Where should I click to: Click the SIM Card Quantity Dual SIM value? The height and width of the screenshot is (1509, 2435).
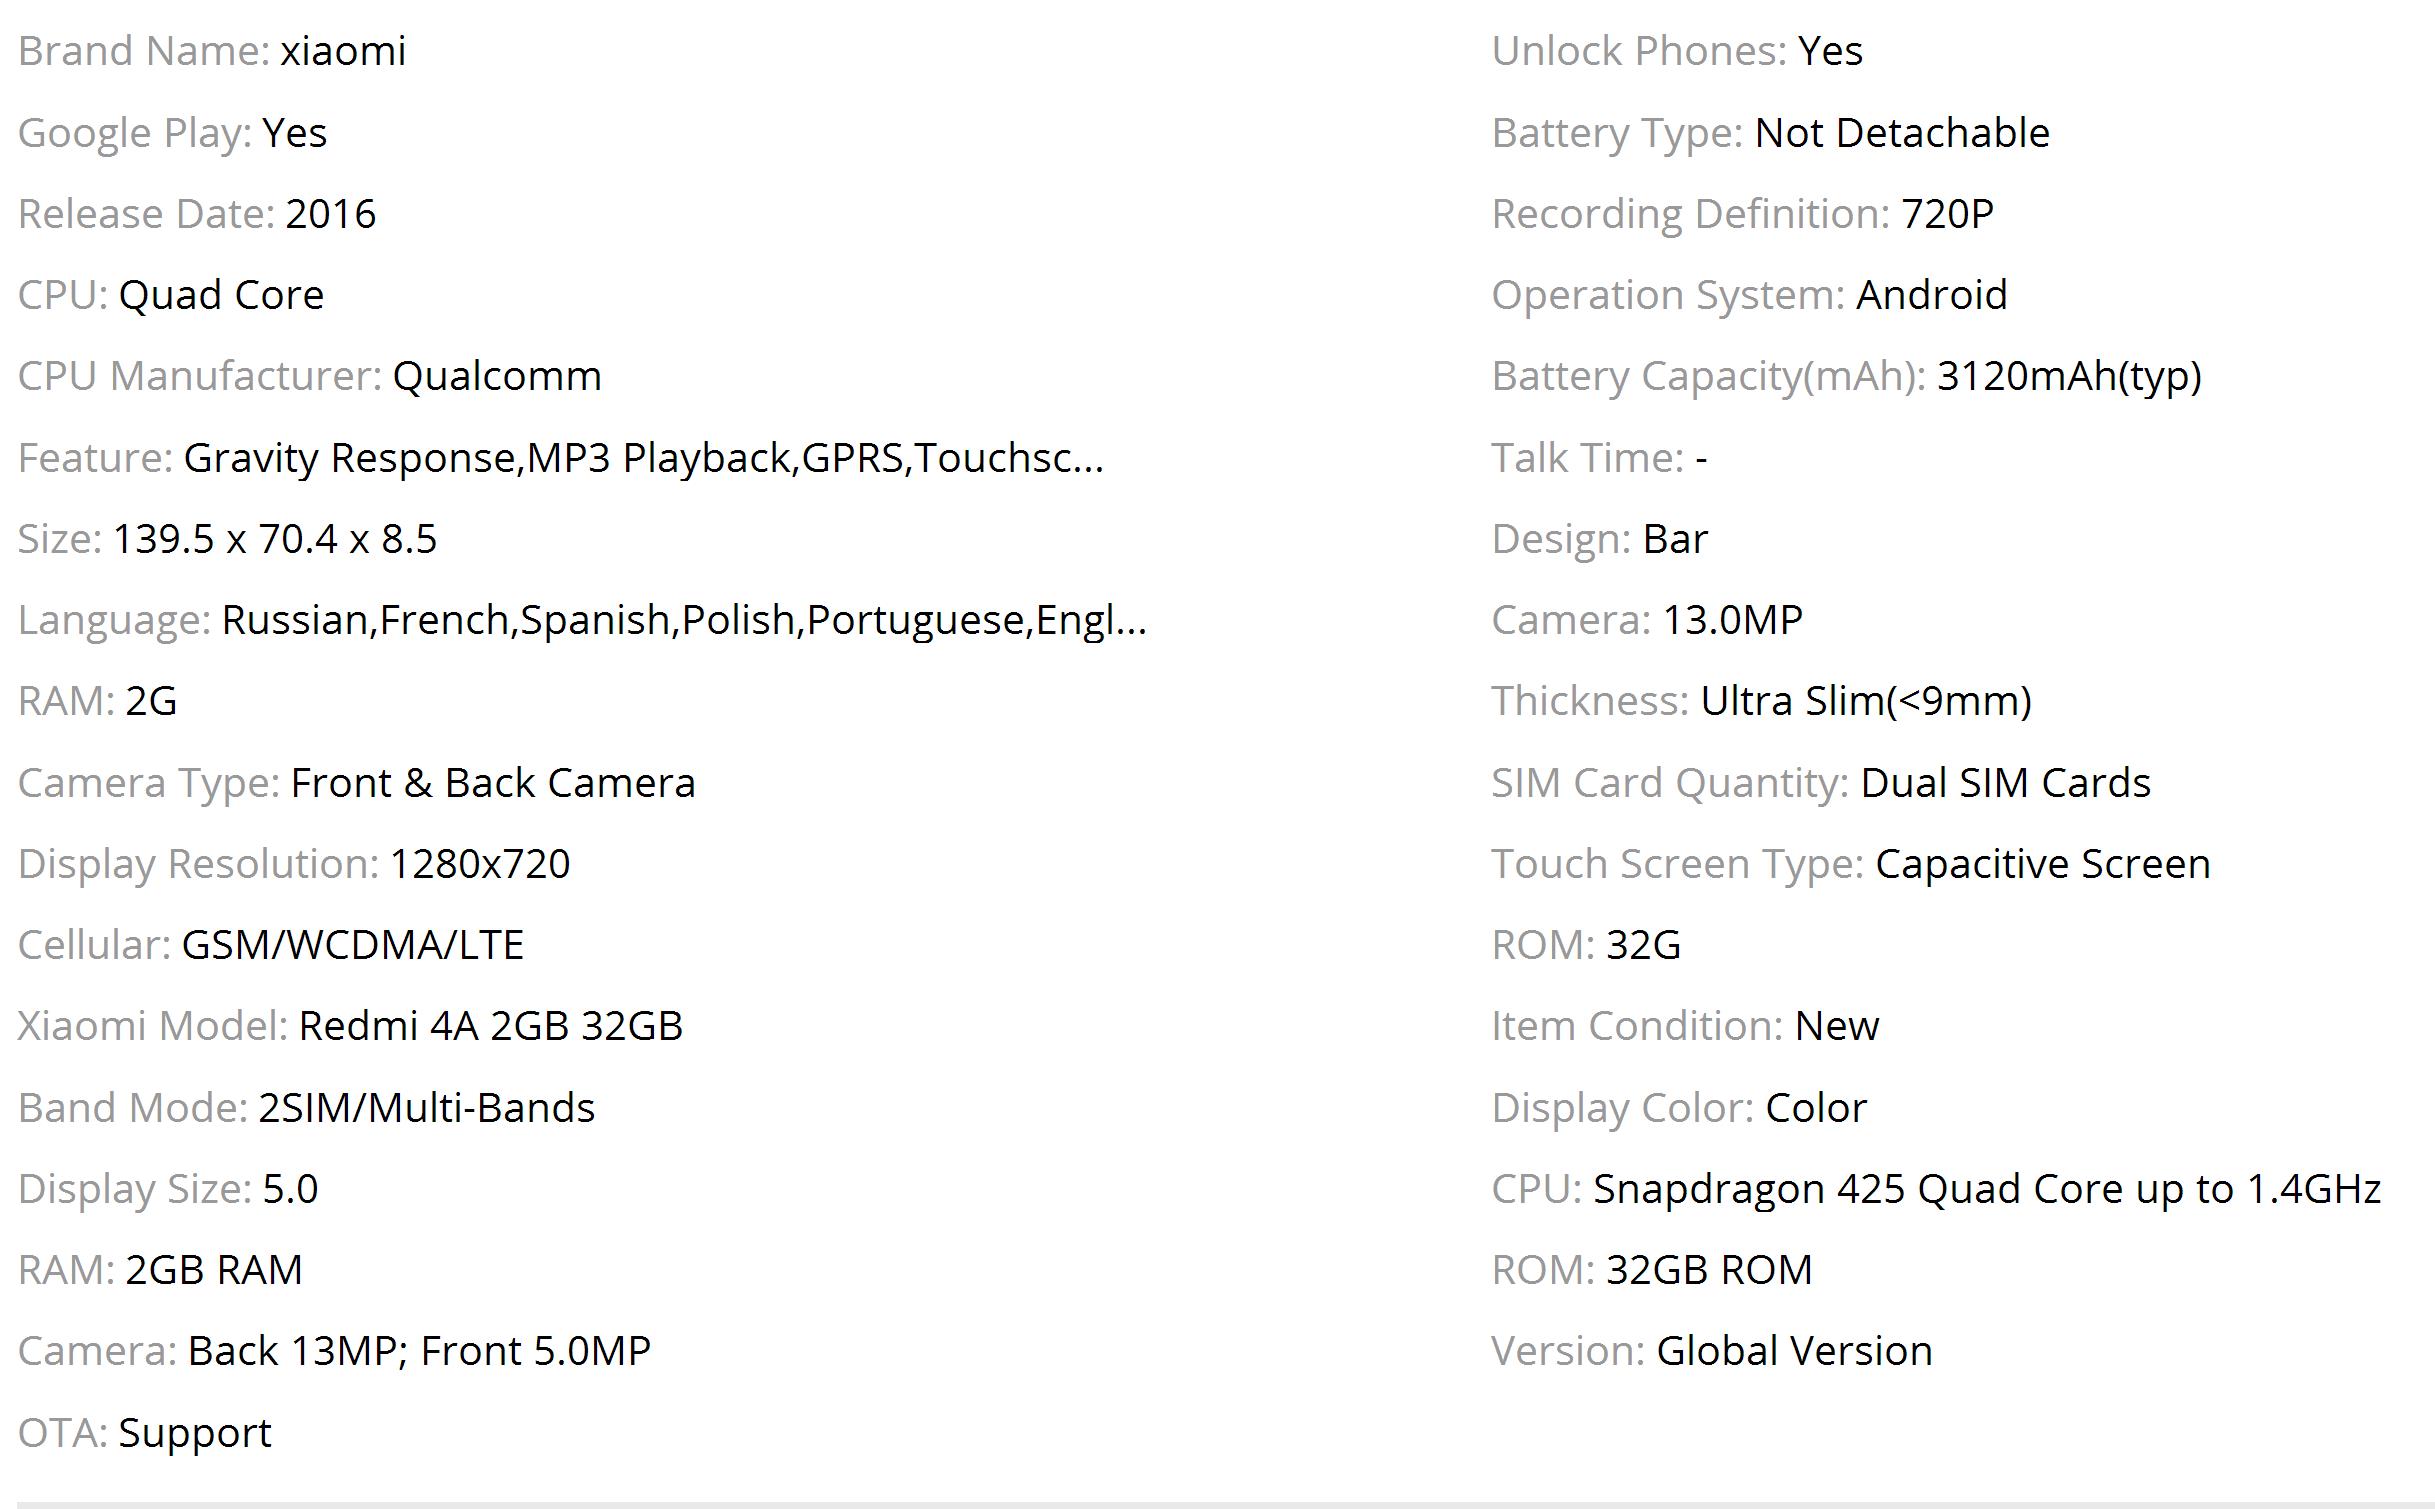[2005, 783]
